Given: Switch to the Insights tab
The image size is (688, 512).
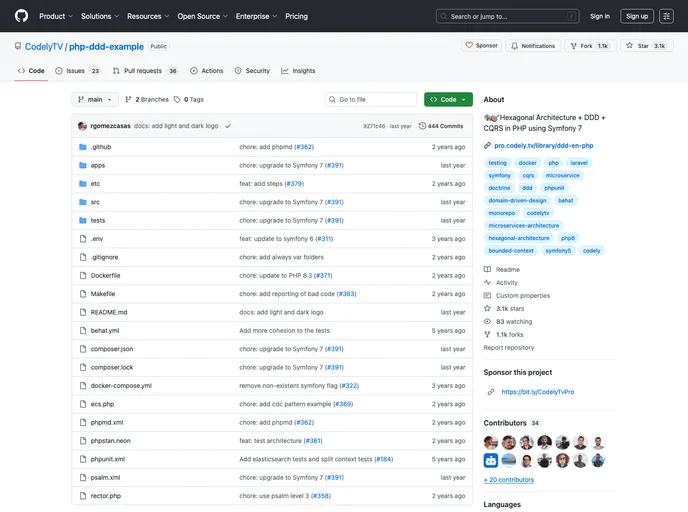Looking at the screenshot, I should (298, 71).
